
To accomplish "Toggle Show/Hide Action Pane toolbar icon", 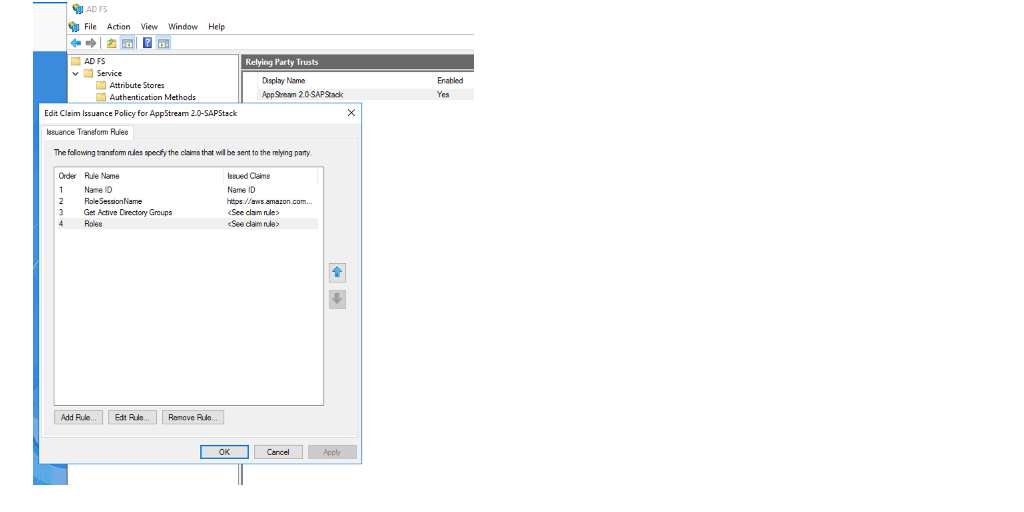I will (163, 43).
